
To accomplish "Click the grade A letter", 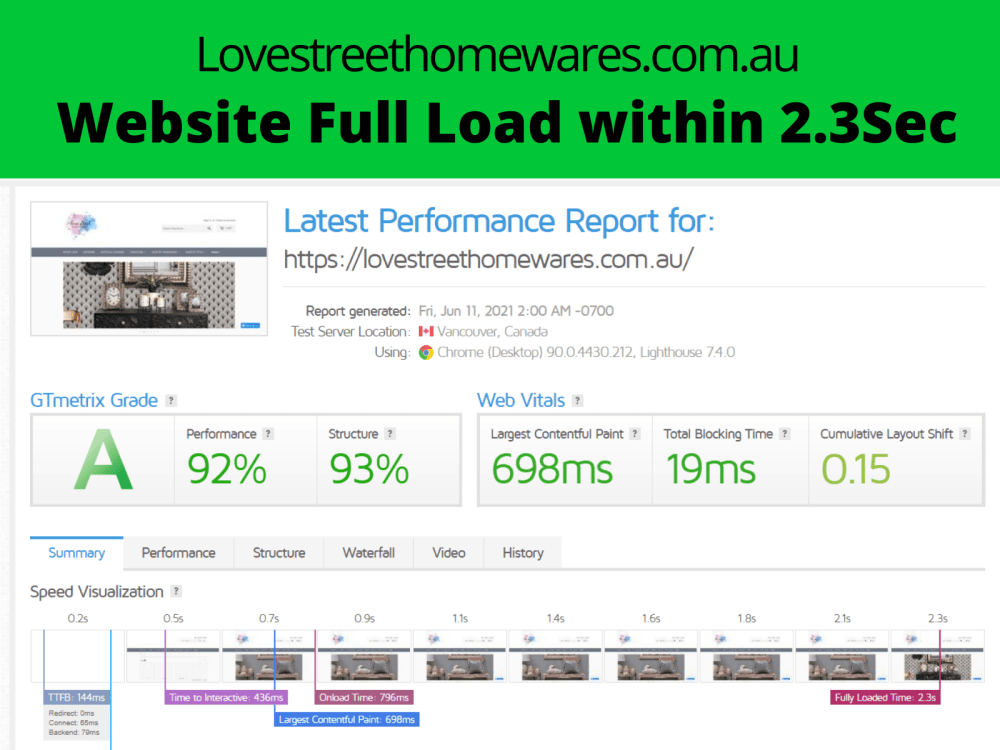I will [103, 460].
